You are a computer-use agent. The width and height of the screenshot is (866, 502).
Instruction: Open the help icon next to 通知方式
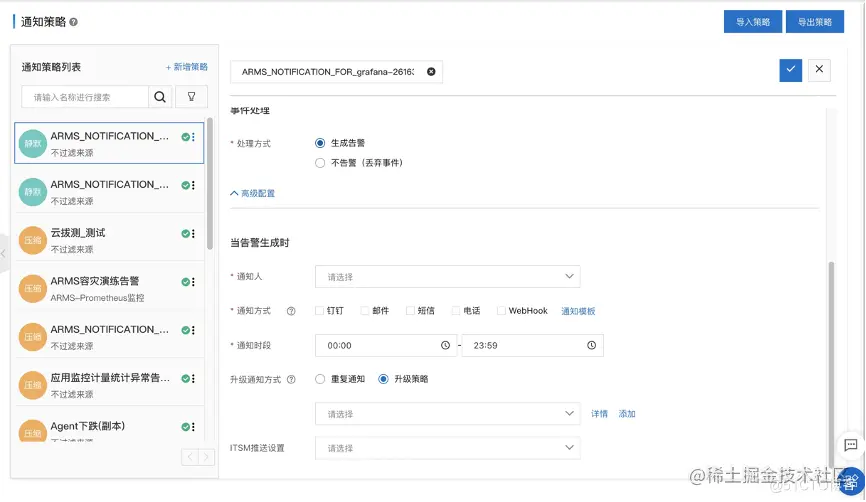(291, 311)
